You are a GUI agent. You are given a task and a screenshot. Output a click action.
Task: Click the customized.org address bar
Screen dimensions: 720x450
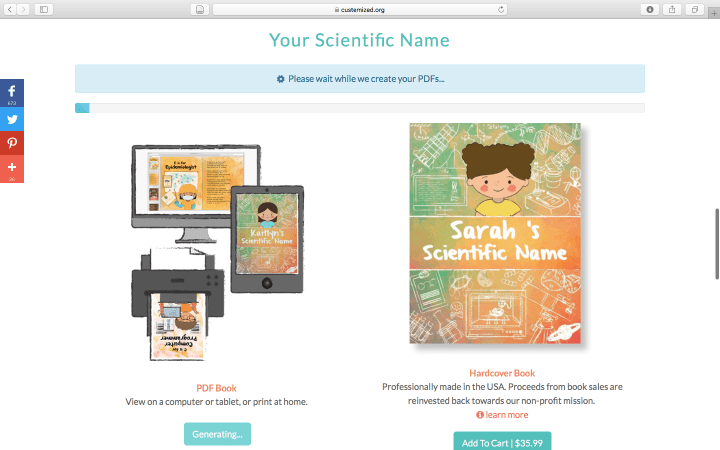[x=360, y=10]
